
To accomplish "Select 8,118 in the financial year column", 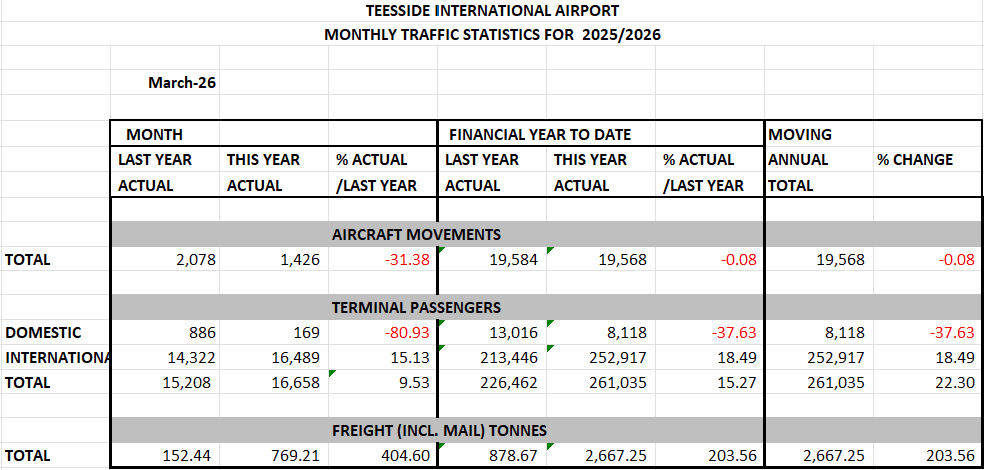I will point(601,333).
